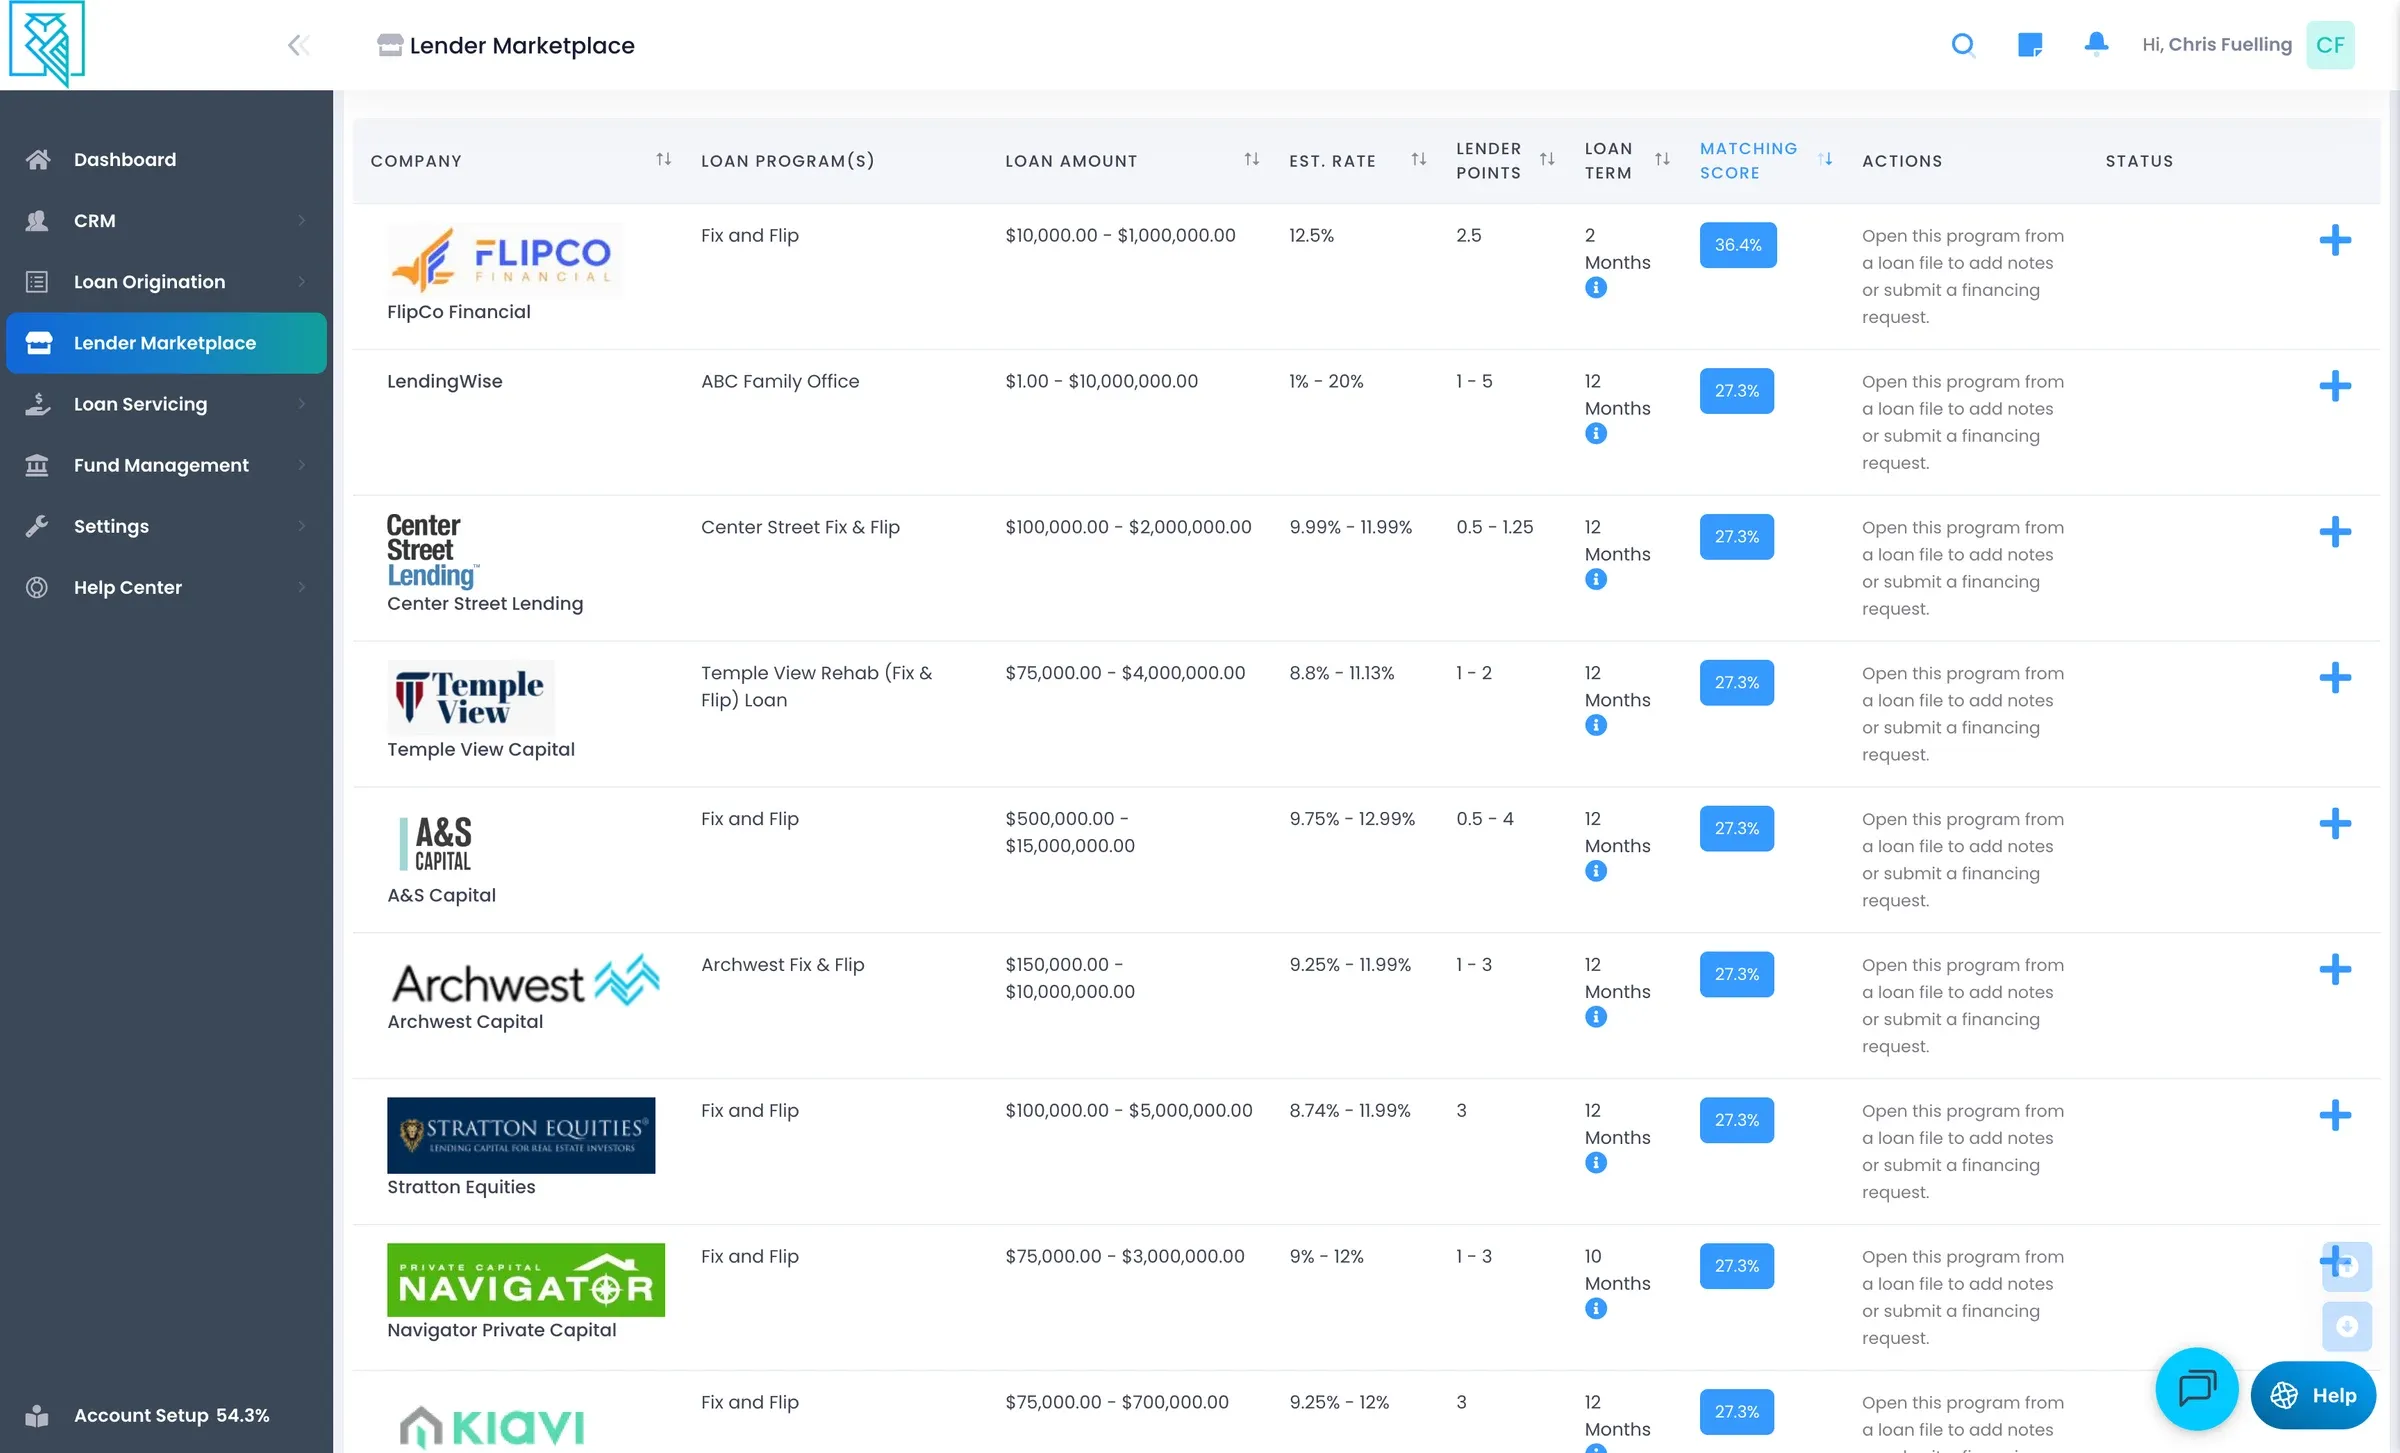The image size is (2400, 1453).
Task: Sort table by Lender Points column
Action: (x=1547, y=160)
